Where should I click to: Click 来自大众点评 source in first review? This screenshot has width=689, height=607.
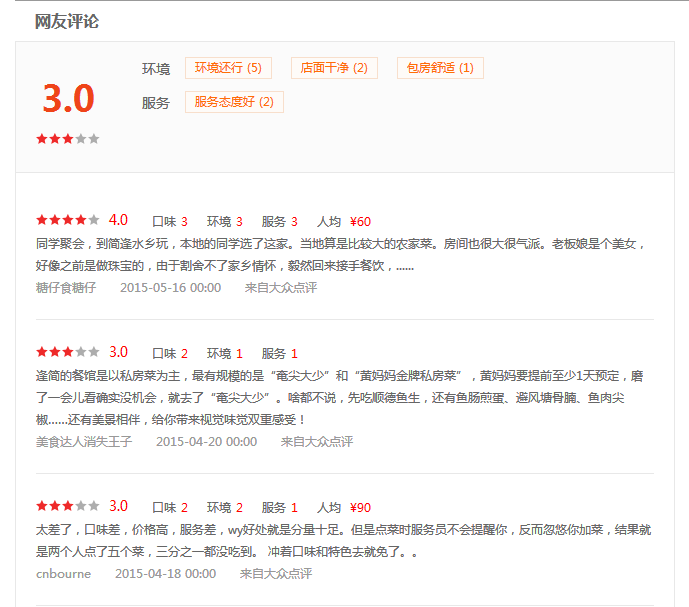click(x=280, y=287)
